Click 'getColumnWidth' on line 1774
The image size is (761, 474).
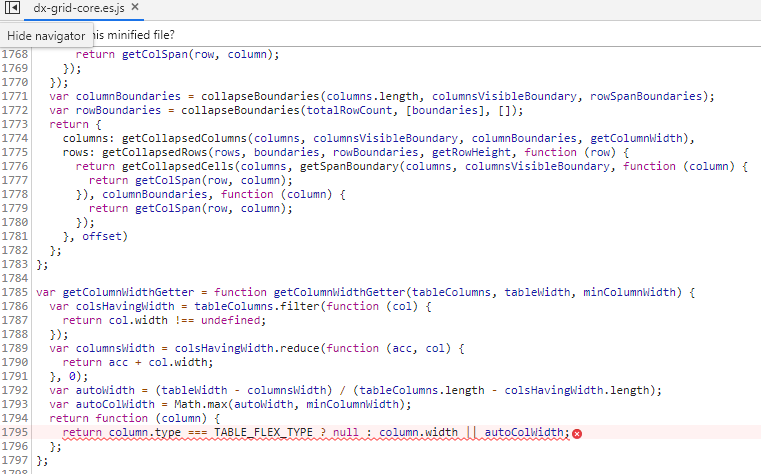[x=636, y=138]
